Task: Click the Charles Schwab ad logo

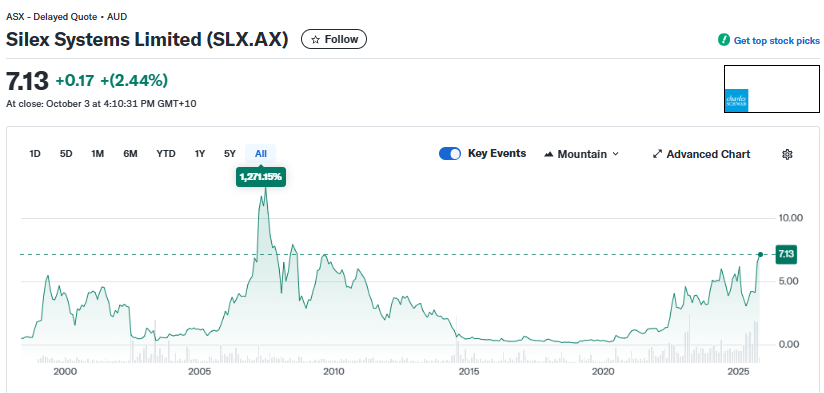Action: tap(736, 100)
